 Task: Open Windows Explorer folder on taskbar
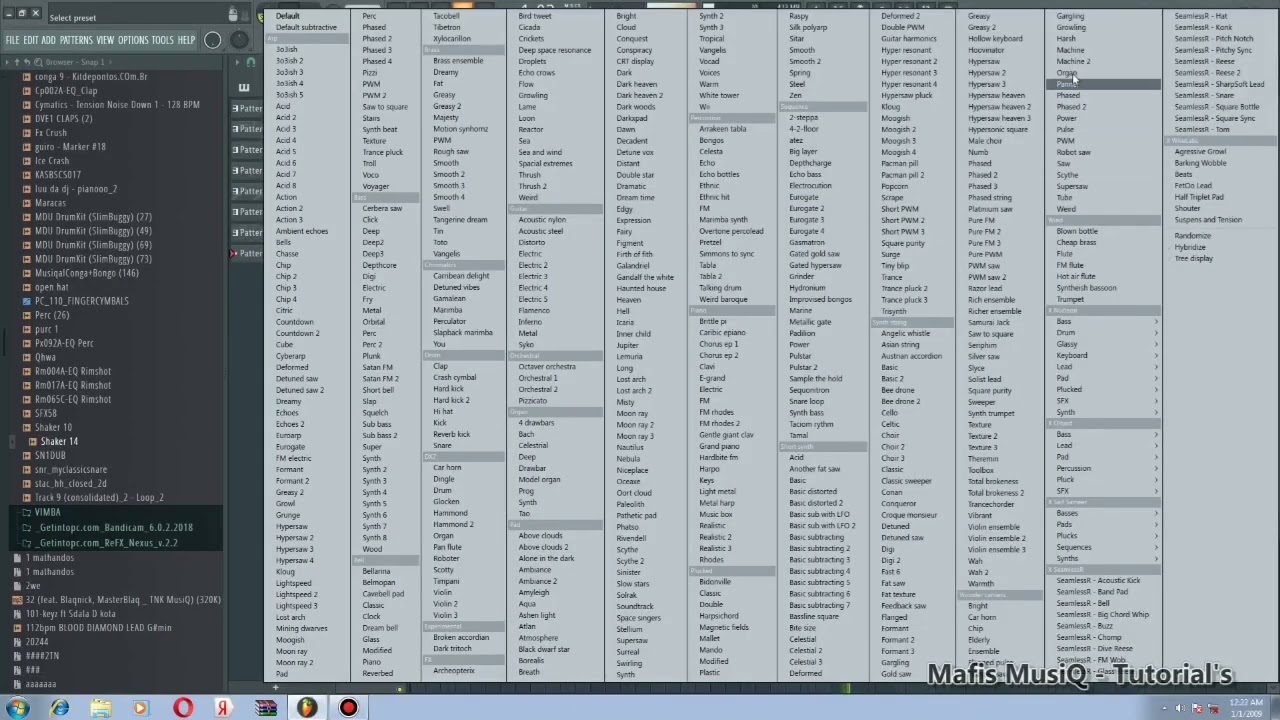(101, 708)
